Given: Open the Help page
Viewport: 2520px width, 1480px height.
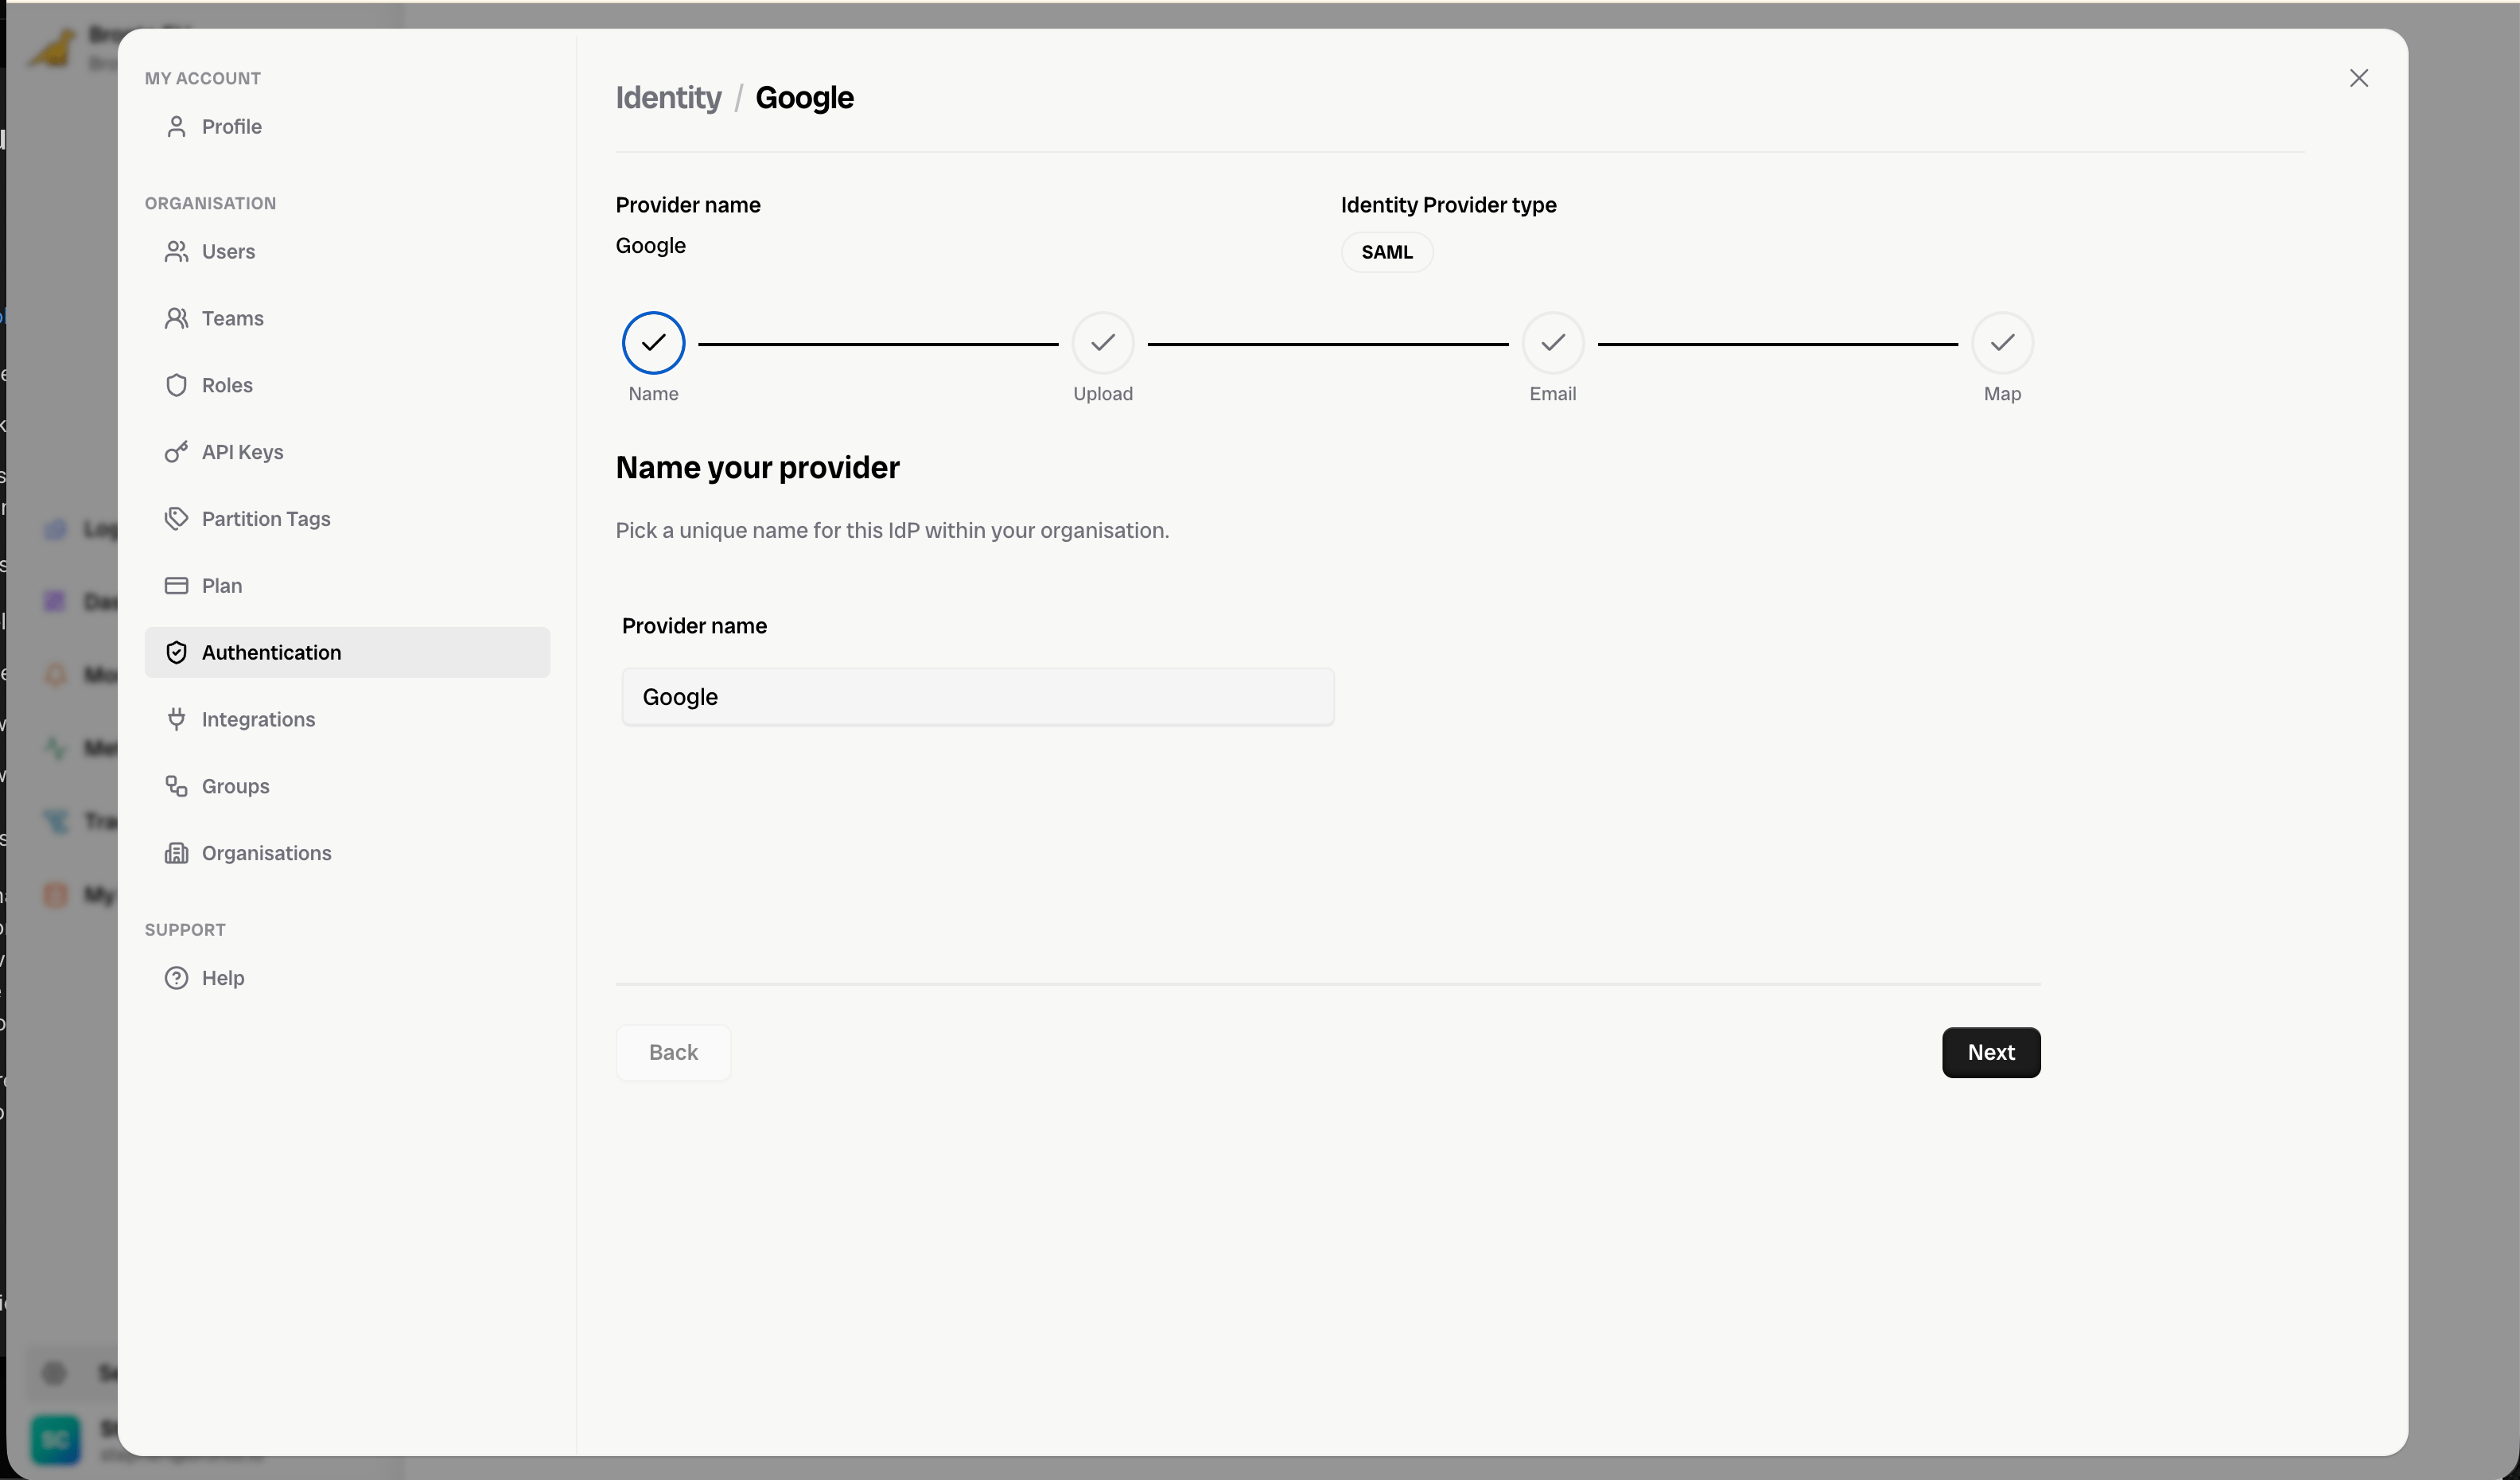Looking at the screenshot, I should coord(347,978).
